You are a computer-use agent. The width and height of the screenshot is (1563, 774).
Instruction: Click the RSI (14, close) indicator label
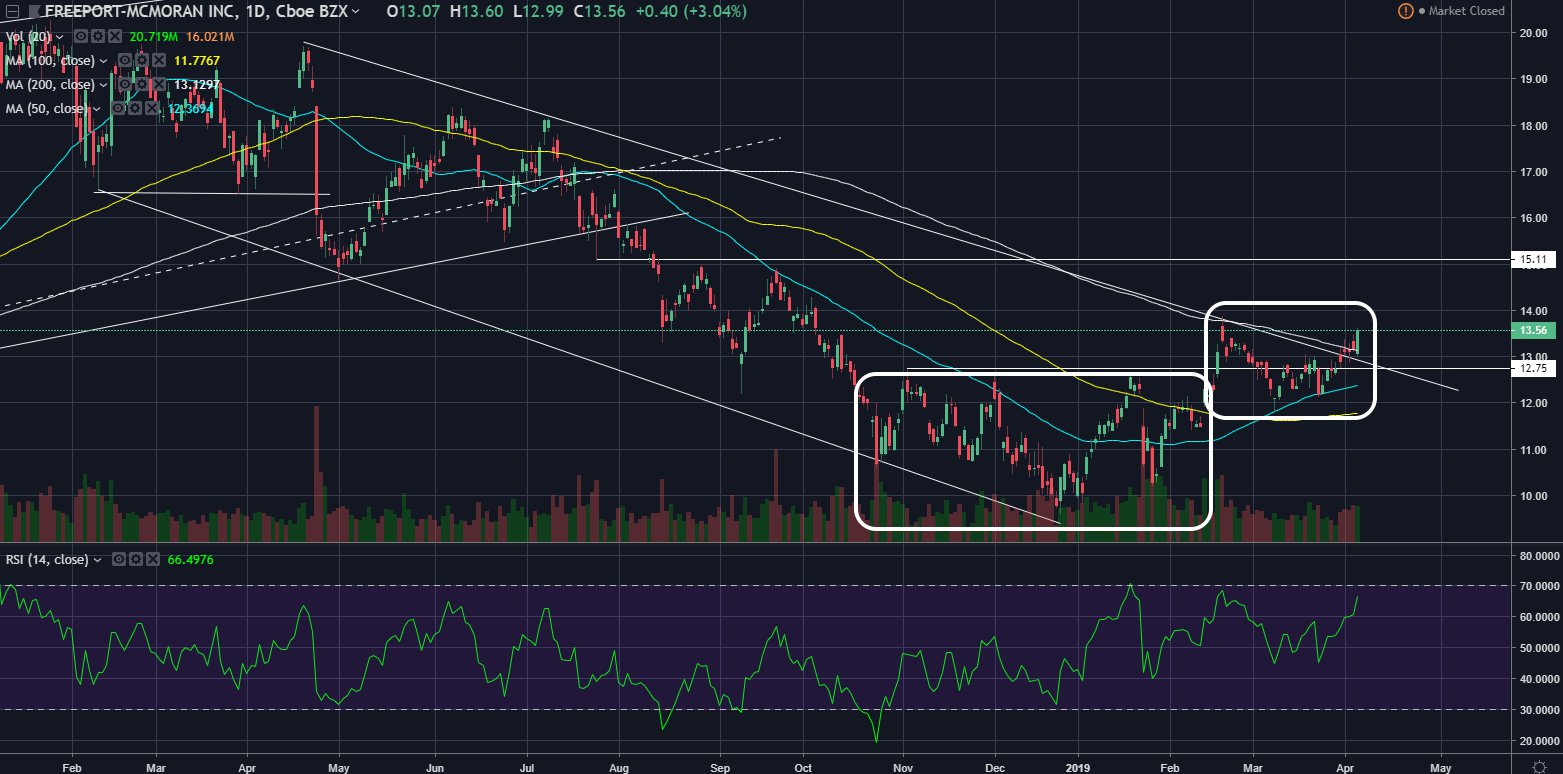[47, 560]
